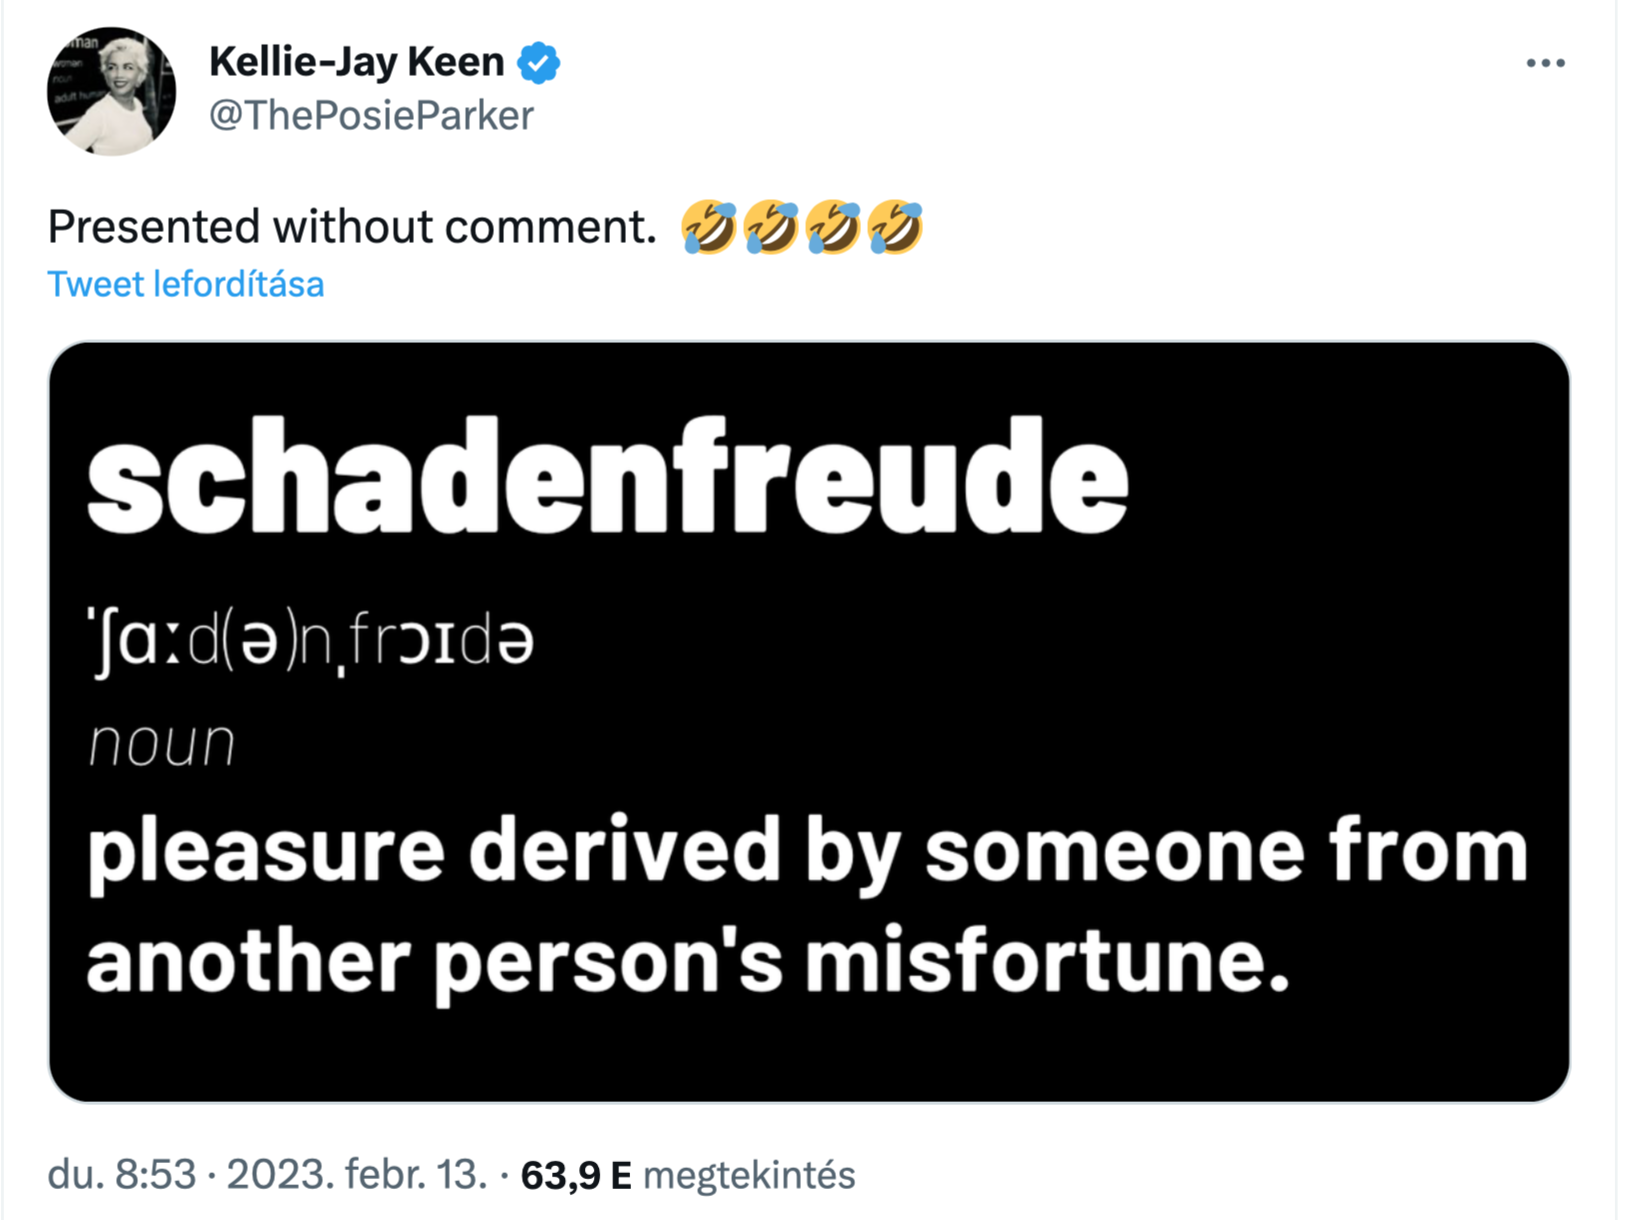Screen dimensions: 1626x1220
Task: Click the last laughing emoji
Action: (895, 227)
